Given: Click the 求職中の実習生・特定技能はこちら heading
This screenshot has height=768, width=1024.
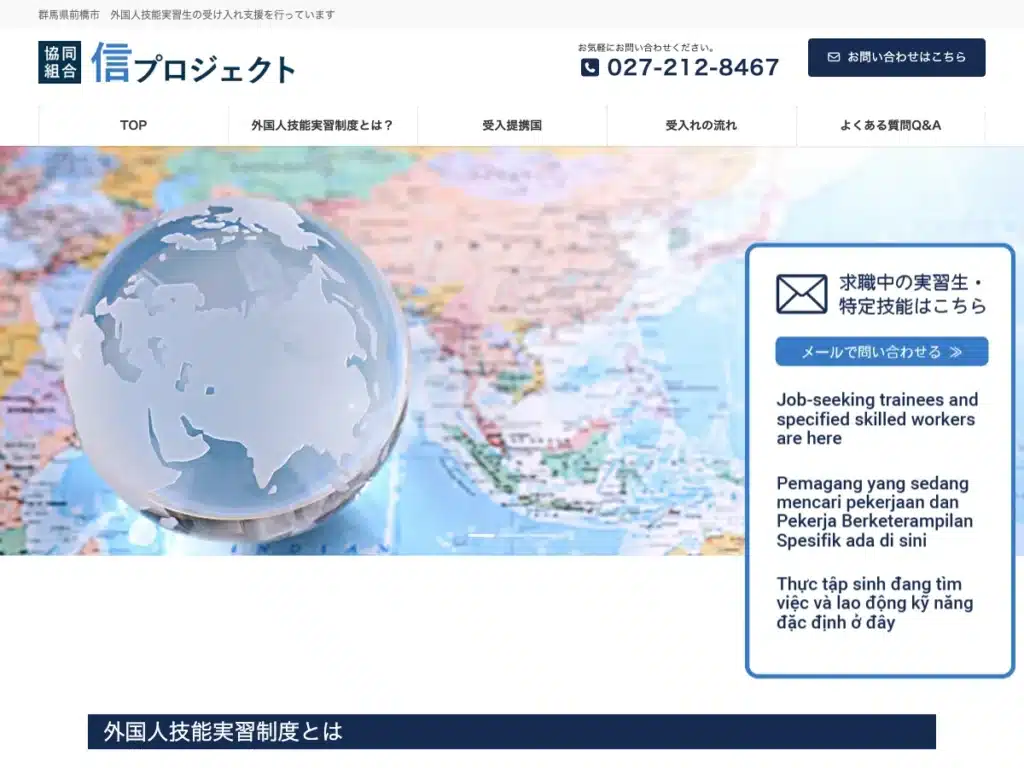Looking at the screenshot, I should click(912, 294).
